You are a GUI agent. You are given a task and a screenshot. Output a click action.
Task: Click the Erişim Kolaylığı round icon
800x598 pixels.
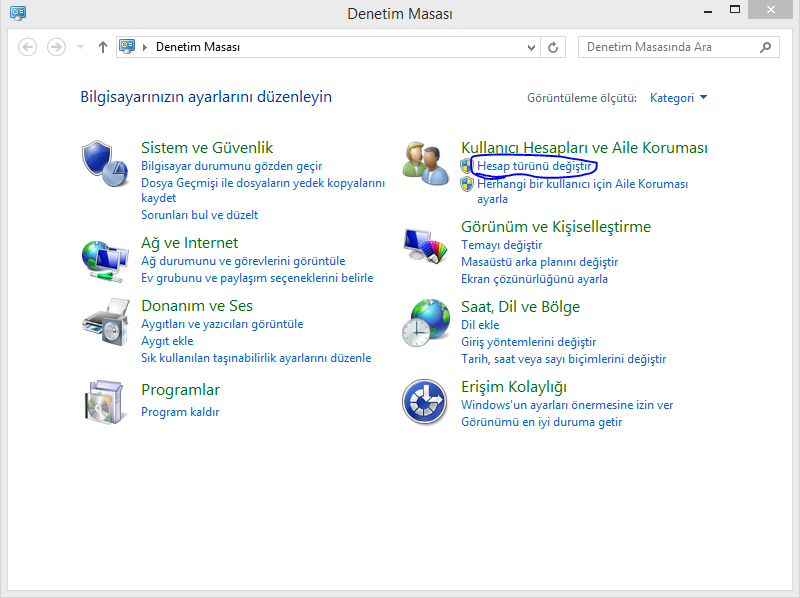pos(424,402)
